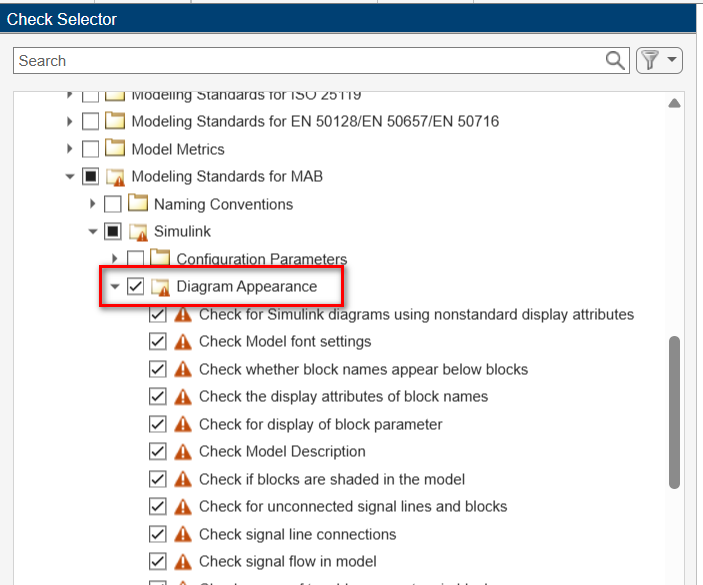The image size is (703, 585).
Task: Click warning icon beside Model font settings
Action: tap(183, 342)
